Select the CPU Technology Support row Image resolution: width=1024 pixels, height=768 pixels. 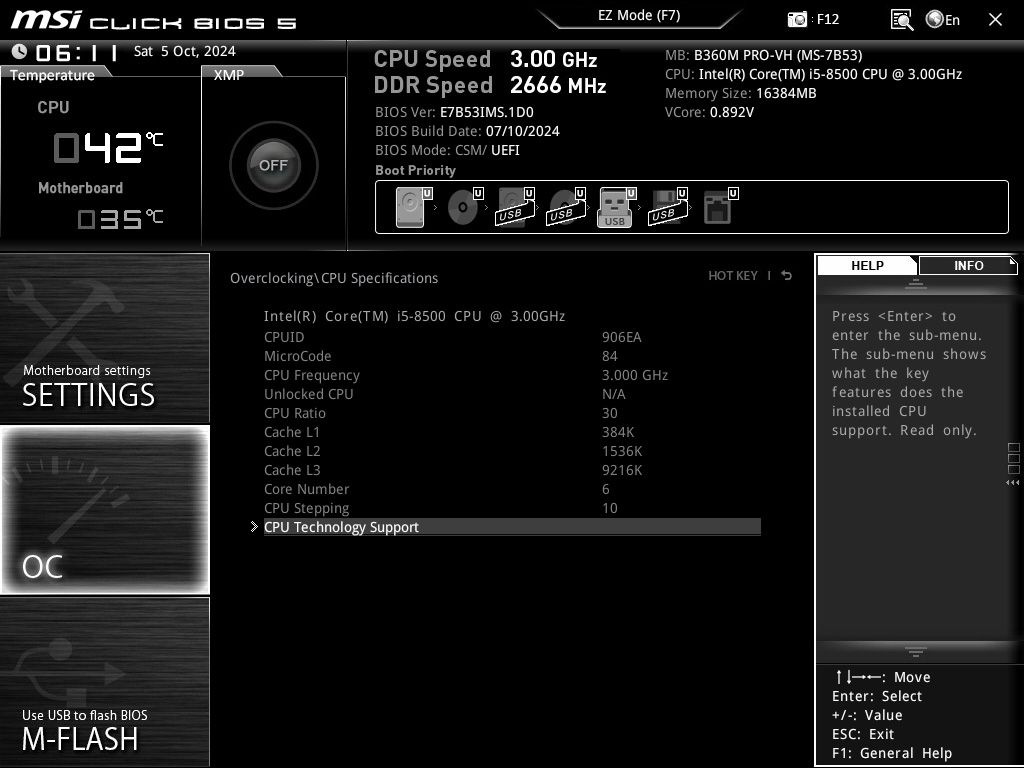tap(512, 527)
